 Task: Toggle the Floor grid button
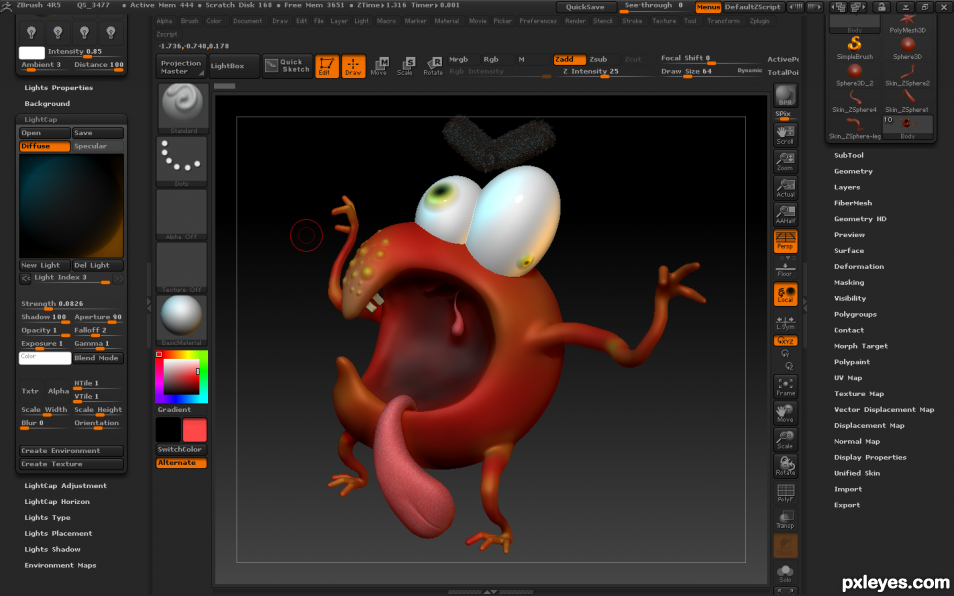point(785,269)
